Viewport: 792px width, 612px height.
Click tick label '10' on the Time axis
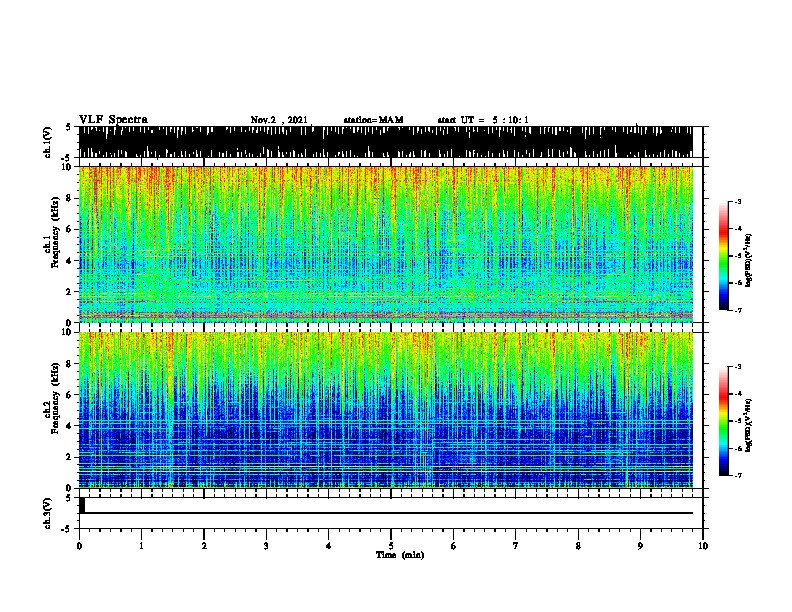[703, 546]
